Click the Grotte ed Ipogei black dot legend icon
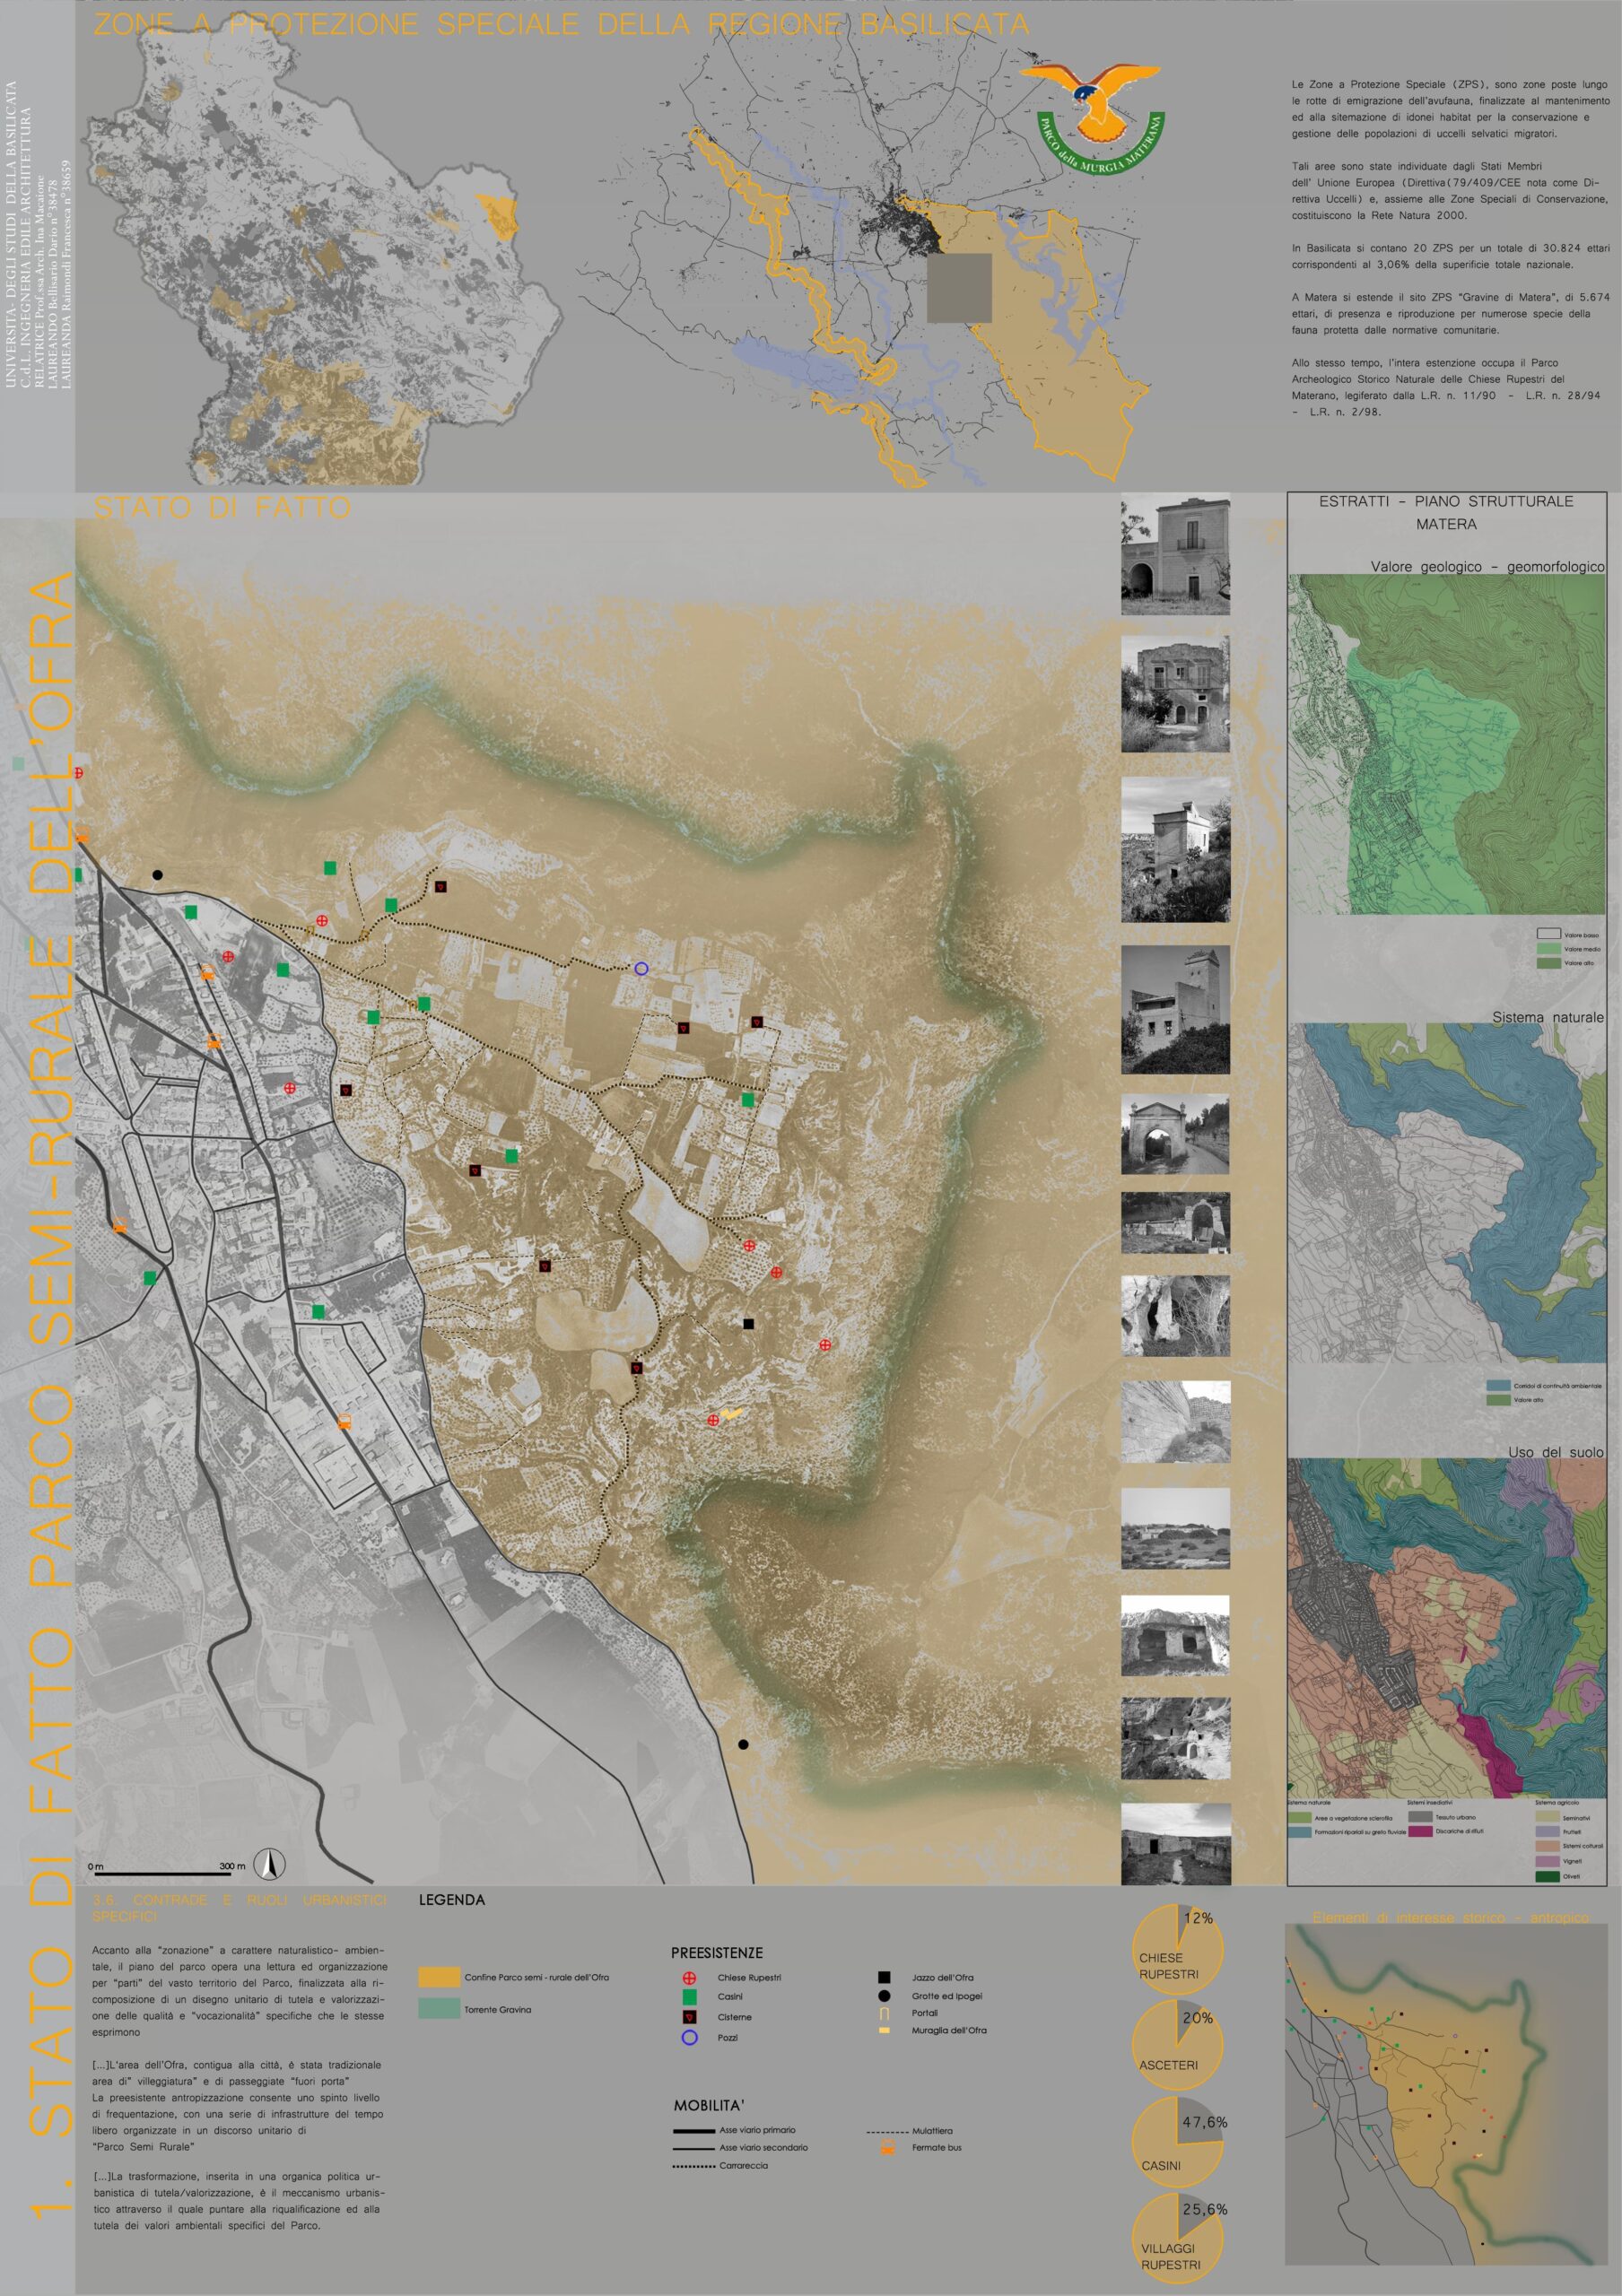The width and height of the screenshot is (1622, 2296). pyautogui.click(x=884, y=1995)
